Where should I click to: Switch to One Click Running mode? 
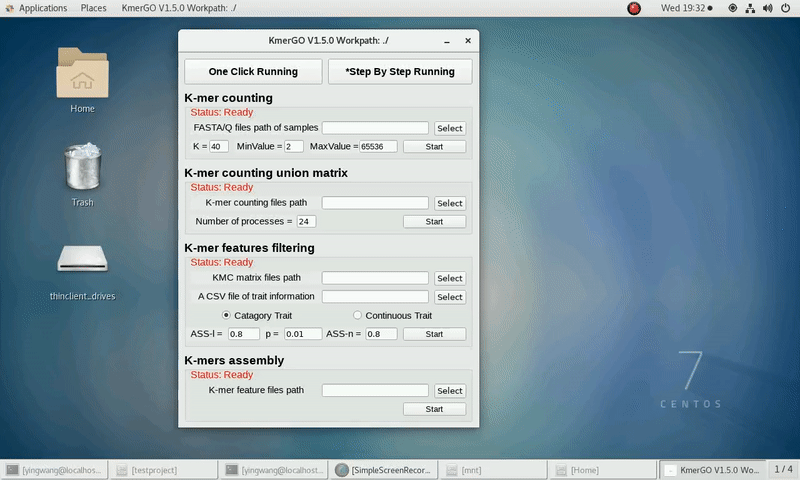[253, 71]
